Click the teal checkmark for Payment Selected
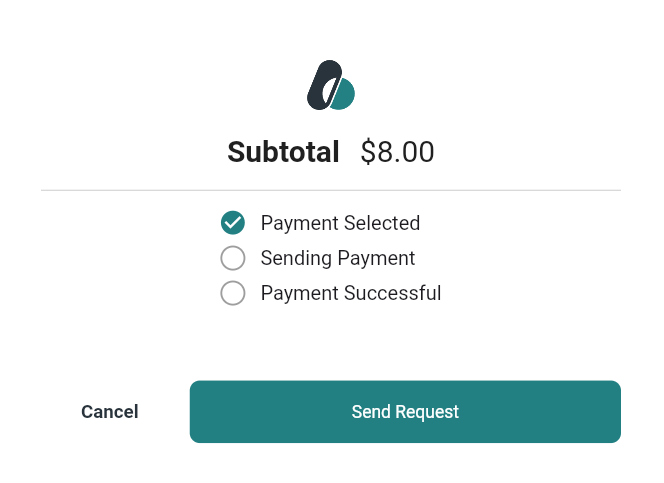The height and width of the screenshot is (483, 664). pyautogui.click(x=233, y=223)
